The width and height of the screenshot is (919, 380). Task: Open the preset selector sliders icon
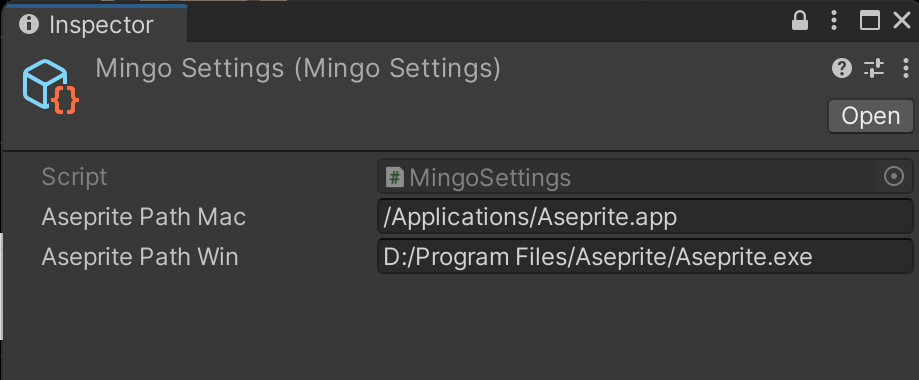coord(874,69)
